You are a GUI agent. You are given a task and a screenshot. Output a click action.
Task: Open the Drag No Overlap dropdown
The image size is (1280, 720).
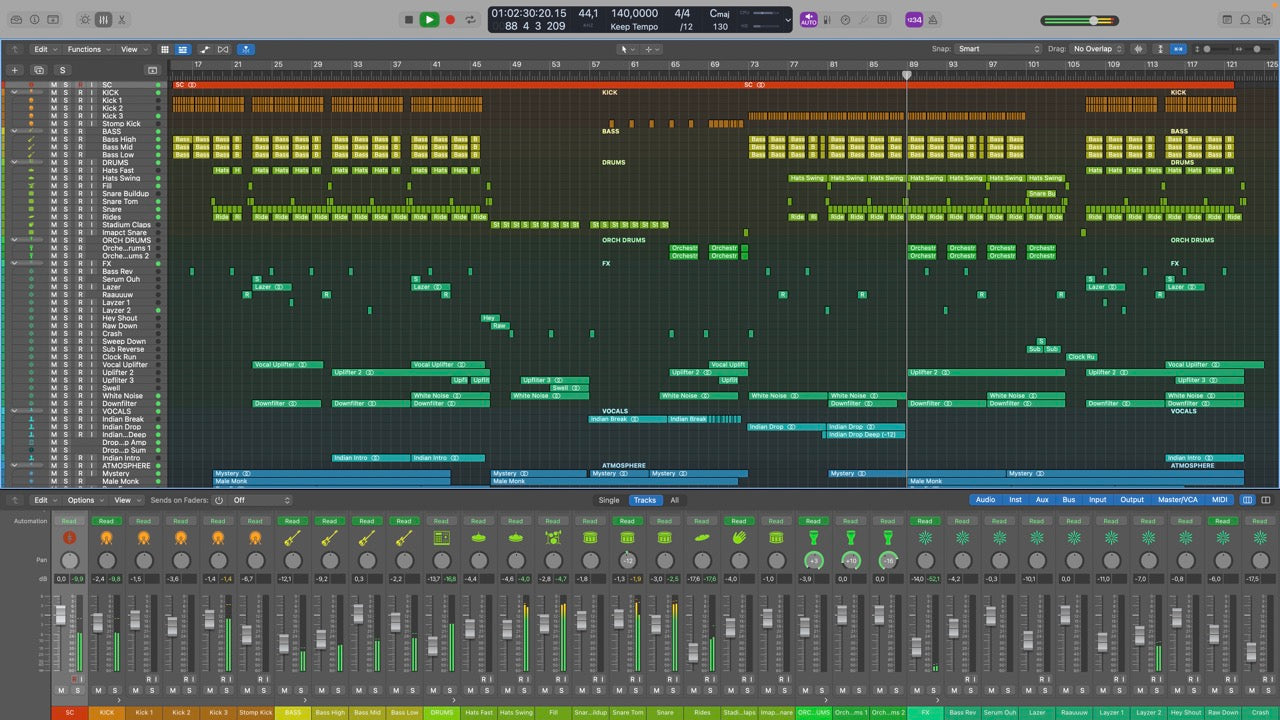click(x=1099, y=49)
